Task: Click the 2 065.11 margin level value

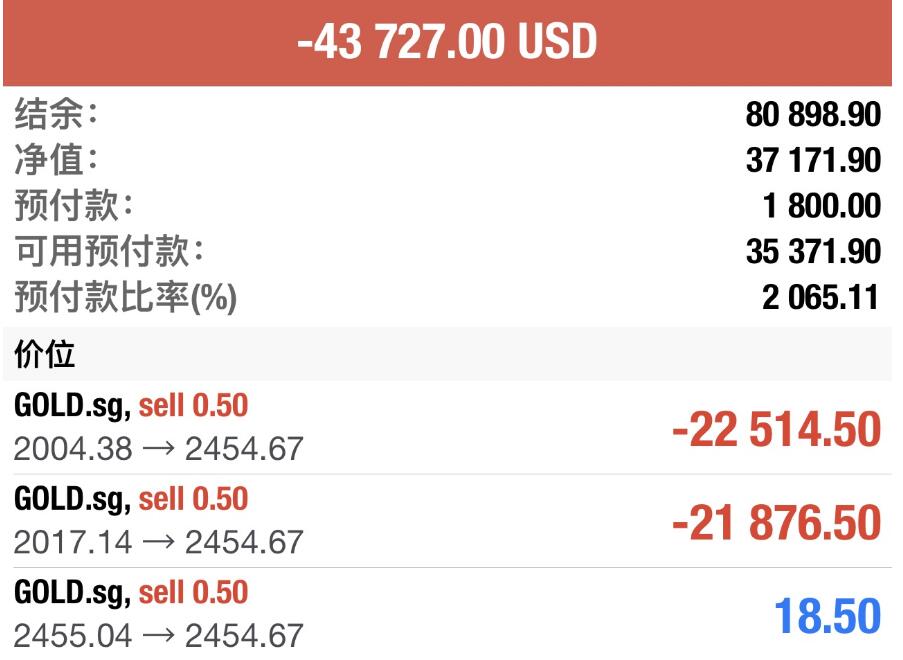Action: pos(821,298)
